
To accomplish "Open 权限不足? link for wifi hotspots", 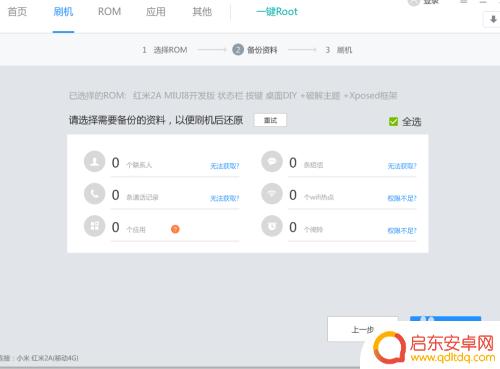I will (402, 198).
